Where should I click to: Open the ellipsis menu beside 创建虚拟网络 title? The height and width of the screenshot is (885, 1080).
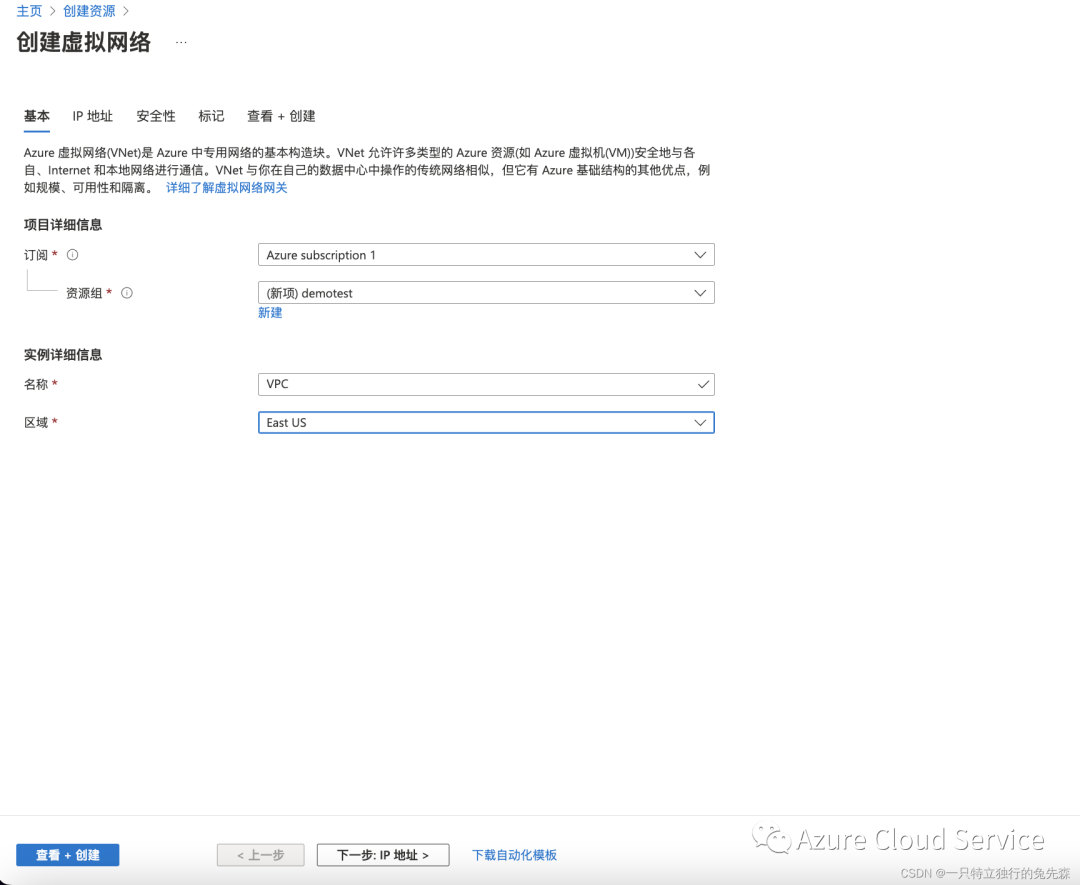coord(181,43)
